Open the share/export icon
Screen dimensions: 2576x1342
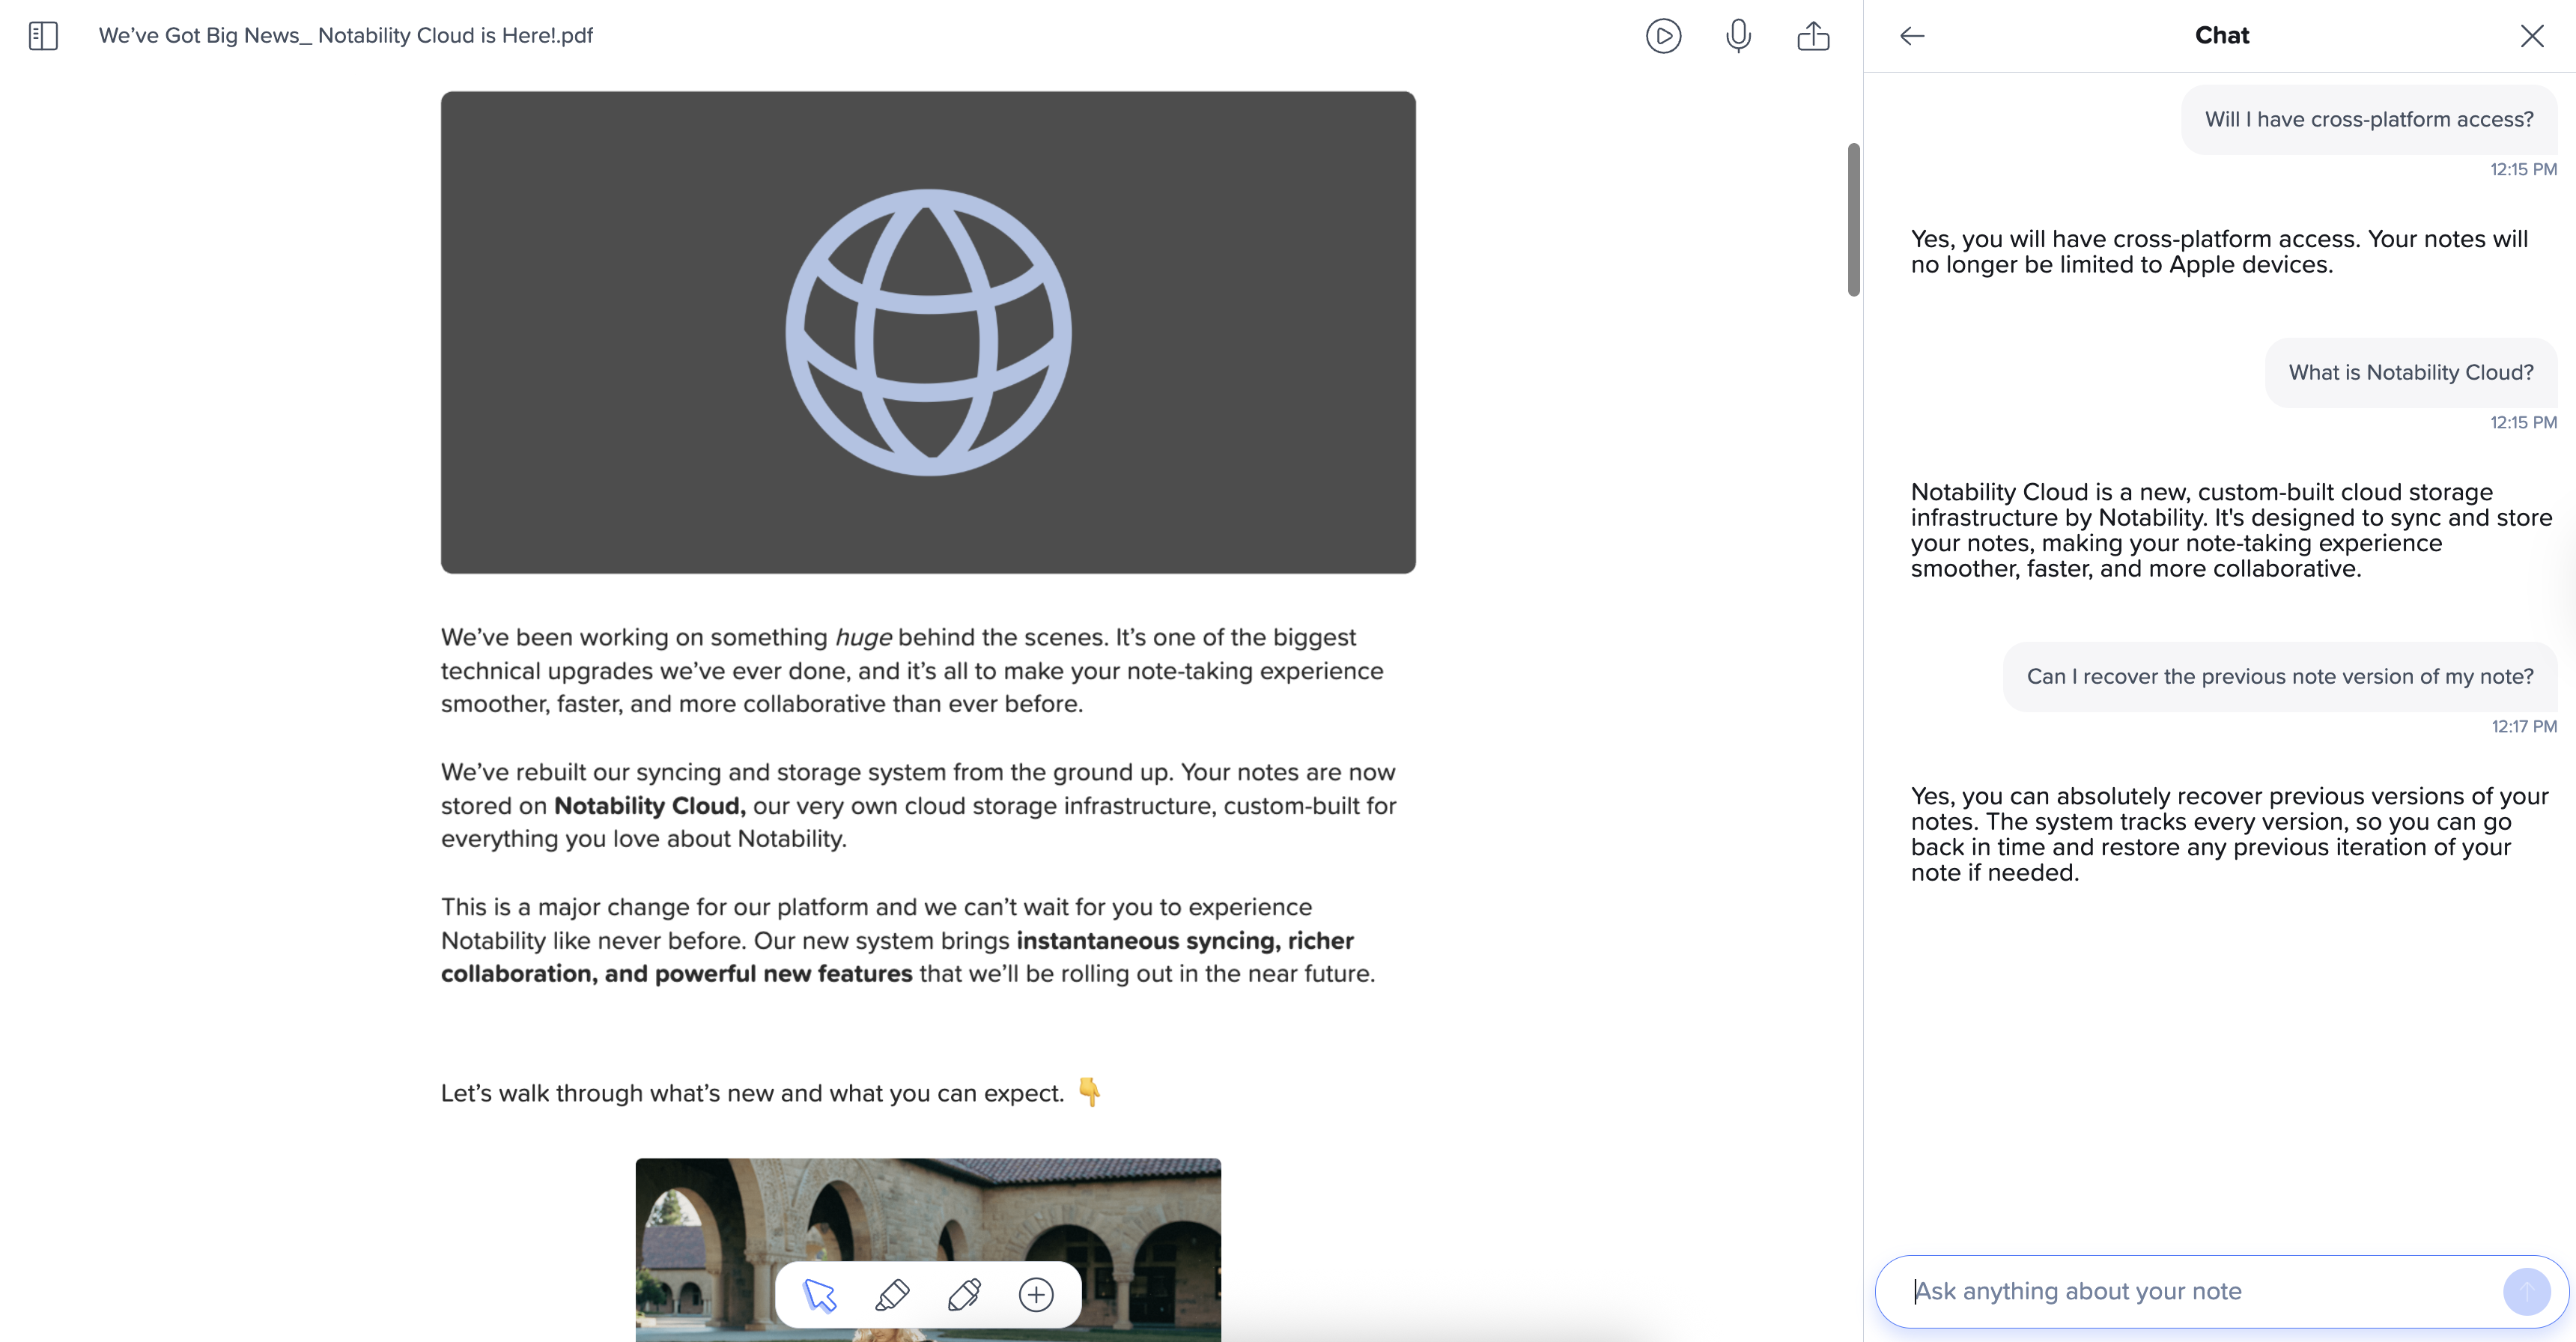coord(1812,36)
